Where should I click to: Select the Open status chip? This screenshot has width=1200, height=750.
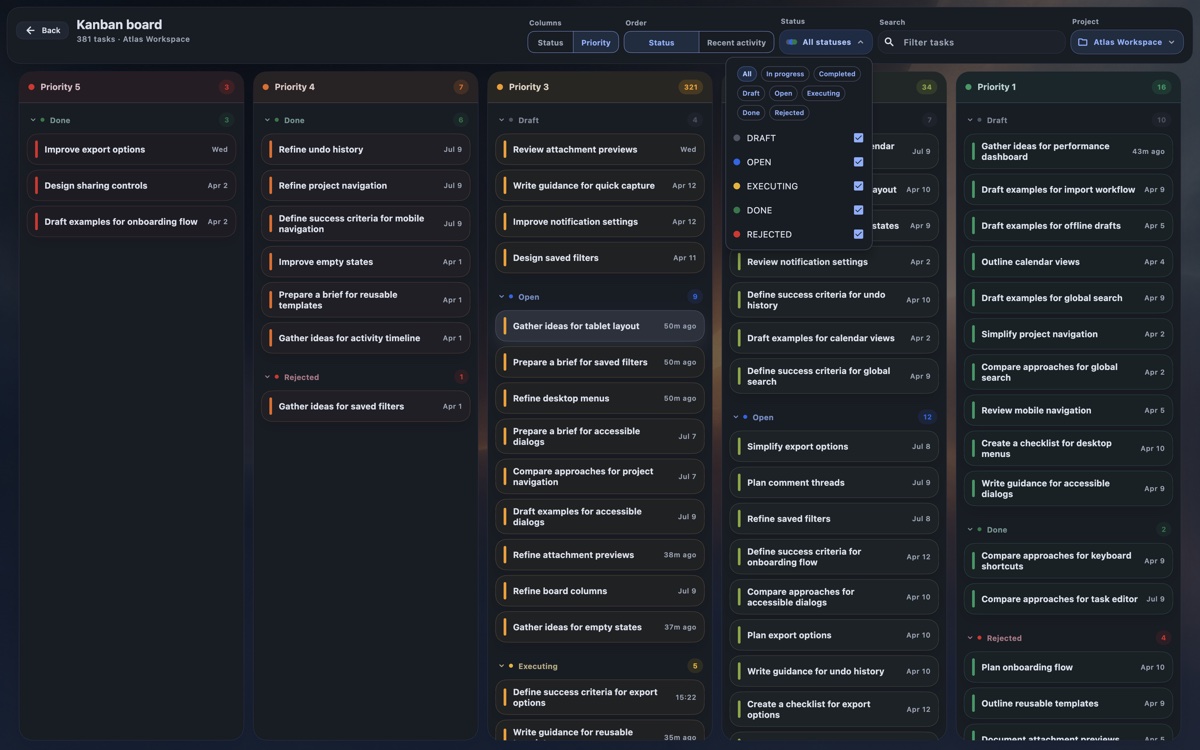783,93
